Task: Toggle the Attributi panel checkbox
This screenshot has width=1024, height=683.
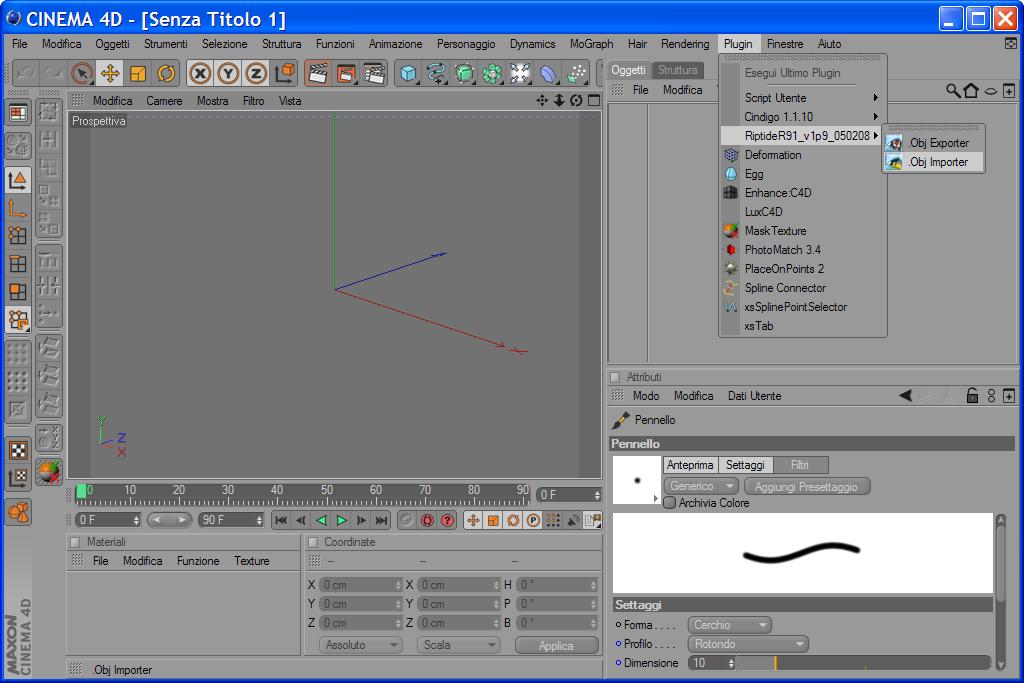Action: (x=615, y=377)
